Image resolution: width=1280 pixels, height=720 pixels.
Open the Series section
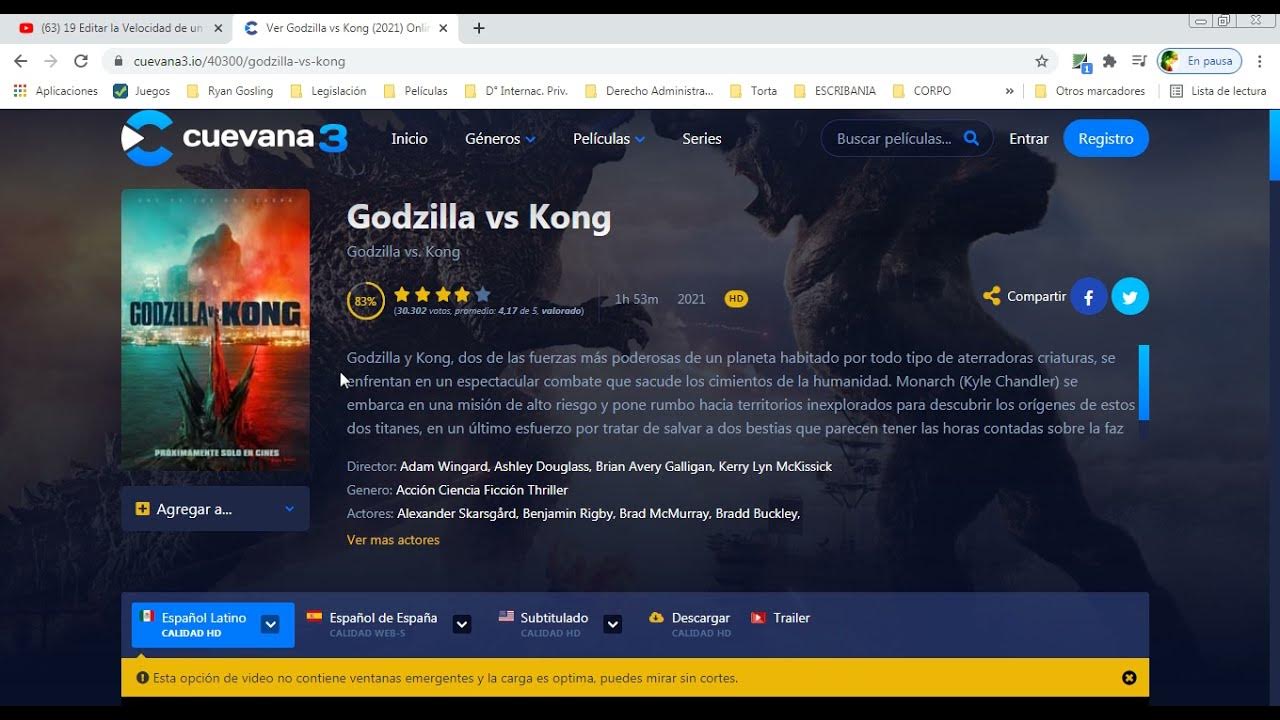click(702, 139)
